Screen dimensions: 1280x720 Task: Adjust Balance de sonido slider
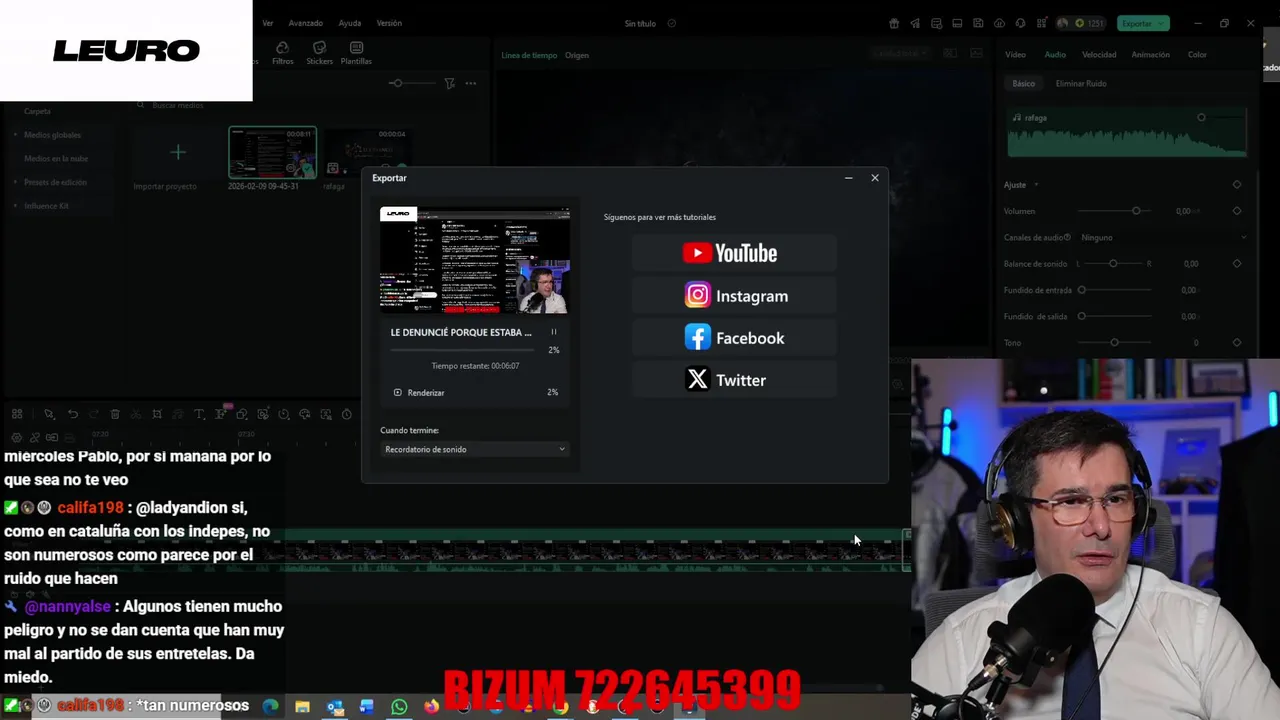click(x=1113, y=264)
